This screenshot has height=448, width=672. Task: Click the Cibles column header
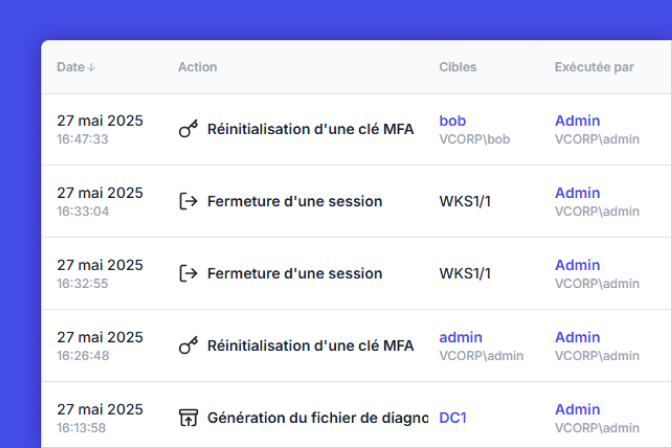tap(458, 67)
